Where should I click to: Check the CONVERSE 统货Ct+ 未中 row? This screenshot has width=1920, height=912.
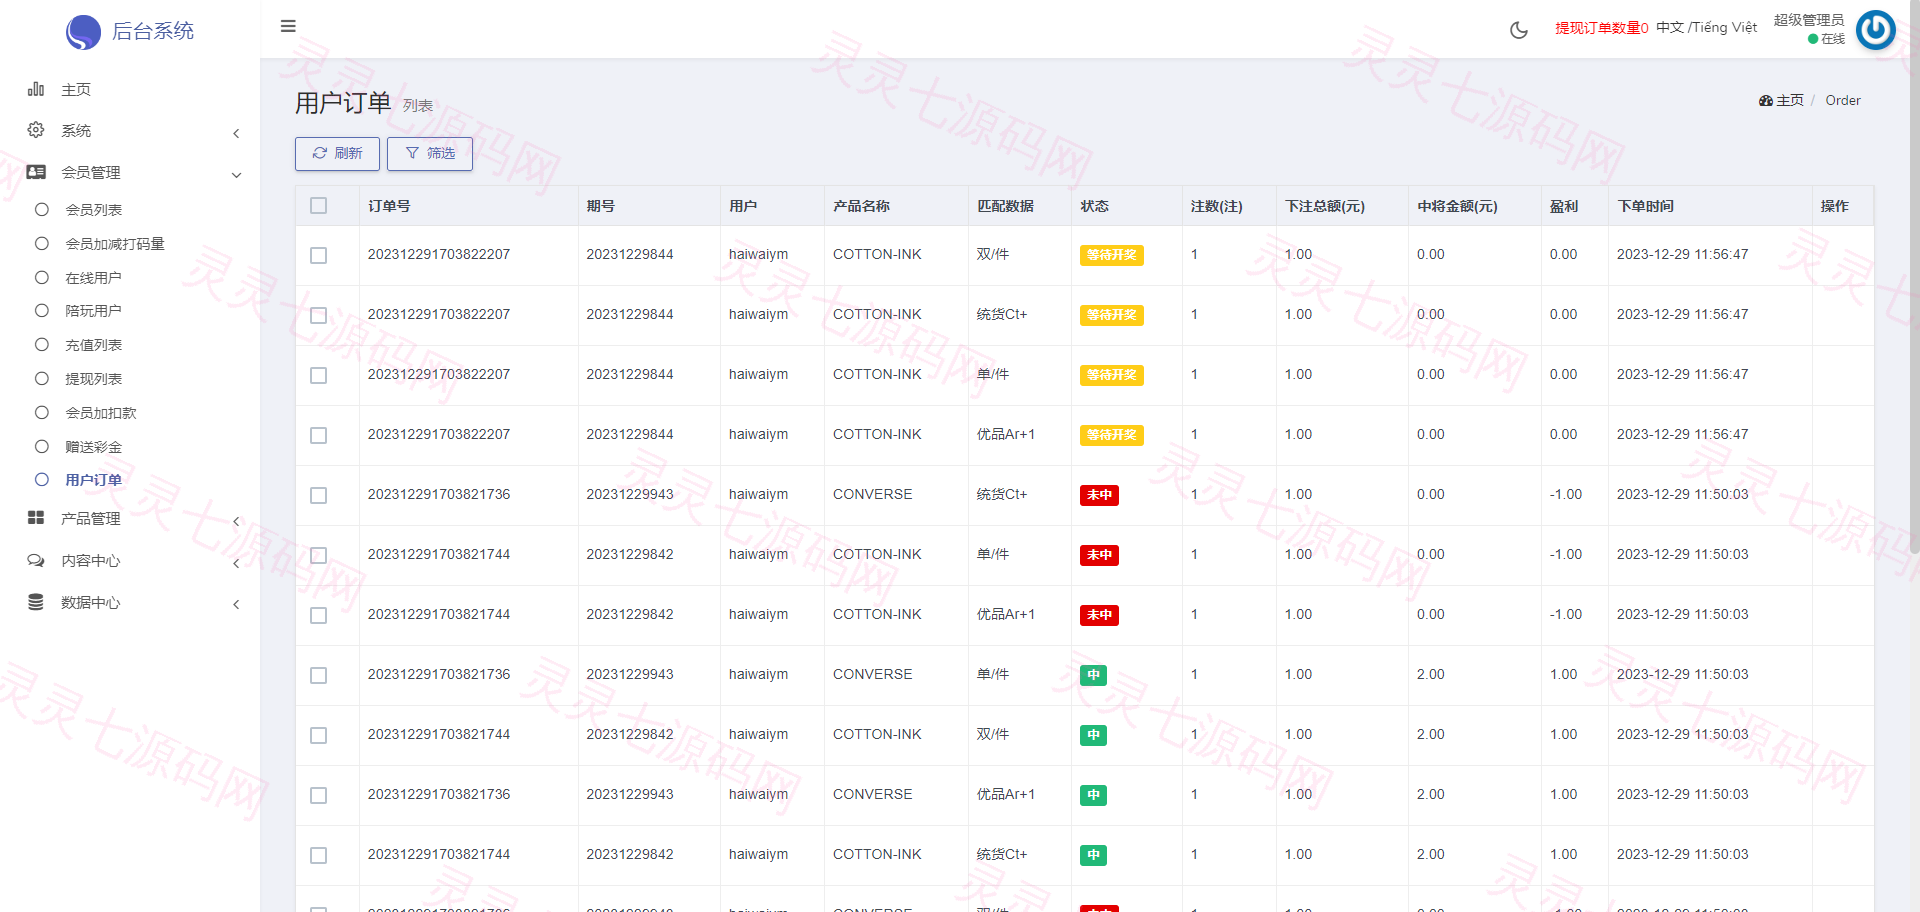tap(319, 495)
